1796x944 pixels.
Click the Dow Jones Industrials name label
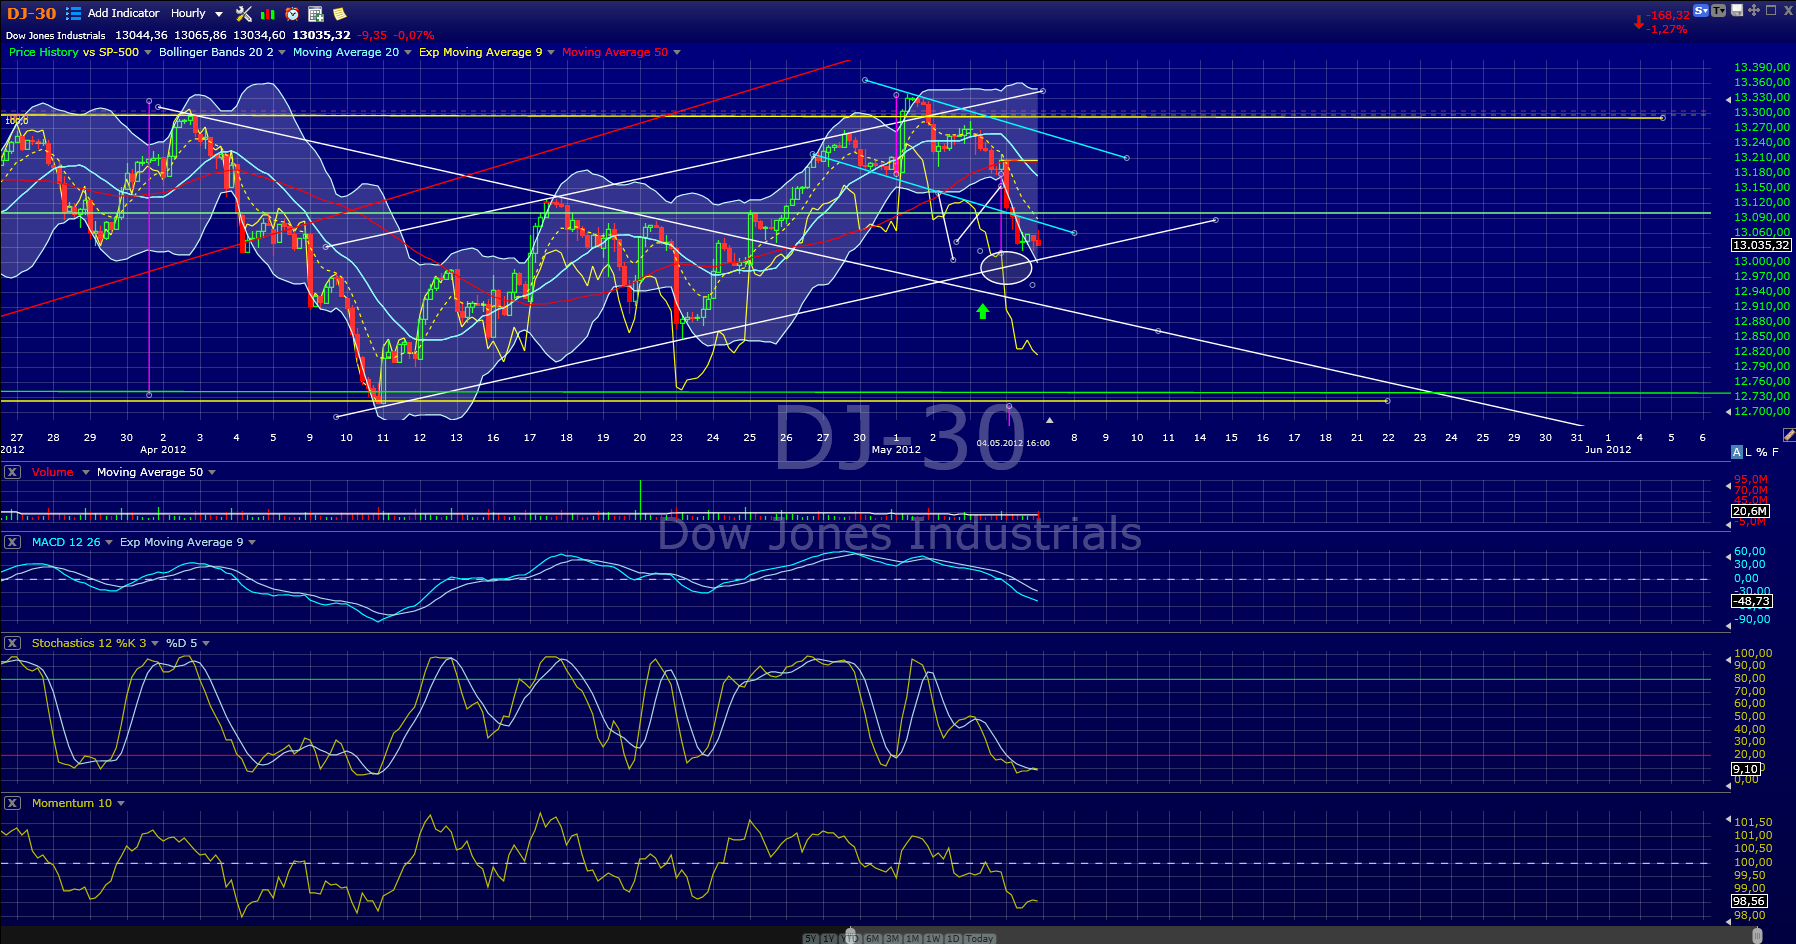click(x=56, y=35)
